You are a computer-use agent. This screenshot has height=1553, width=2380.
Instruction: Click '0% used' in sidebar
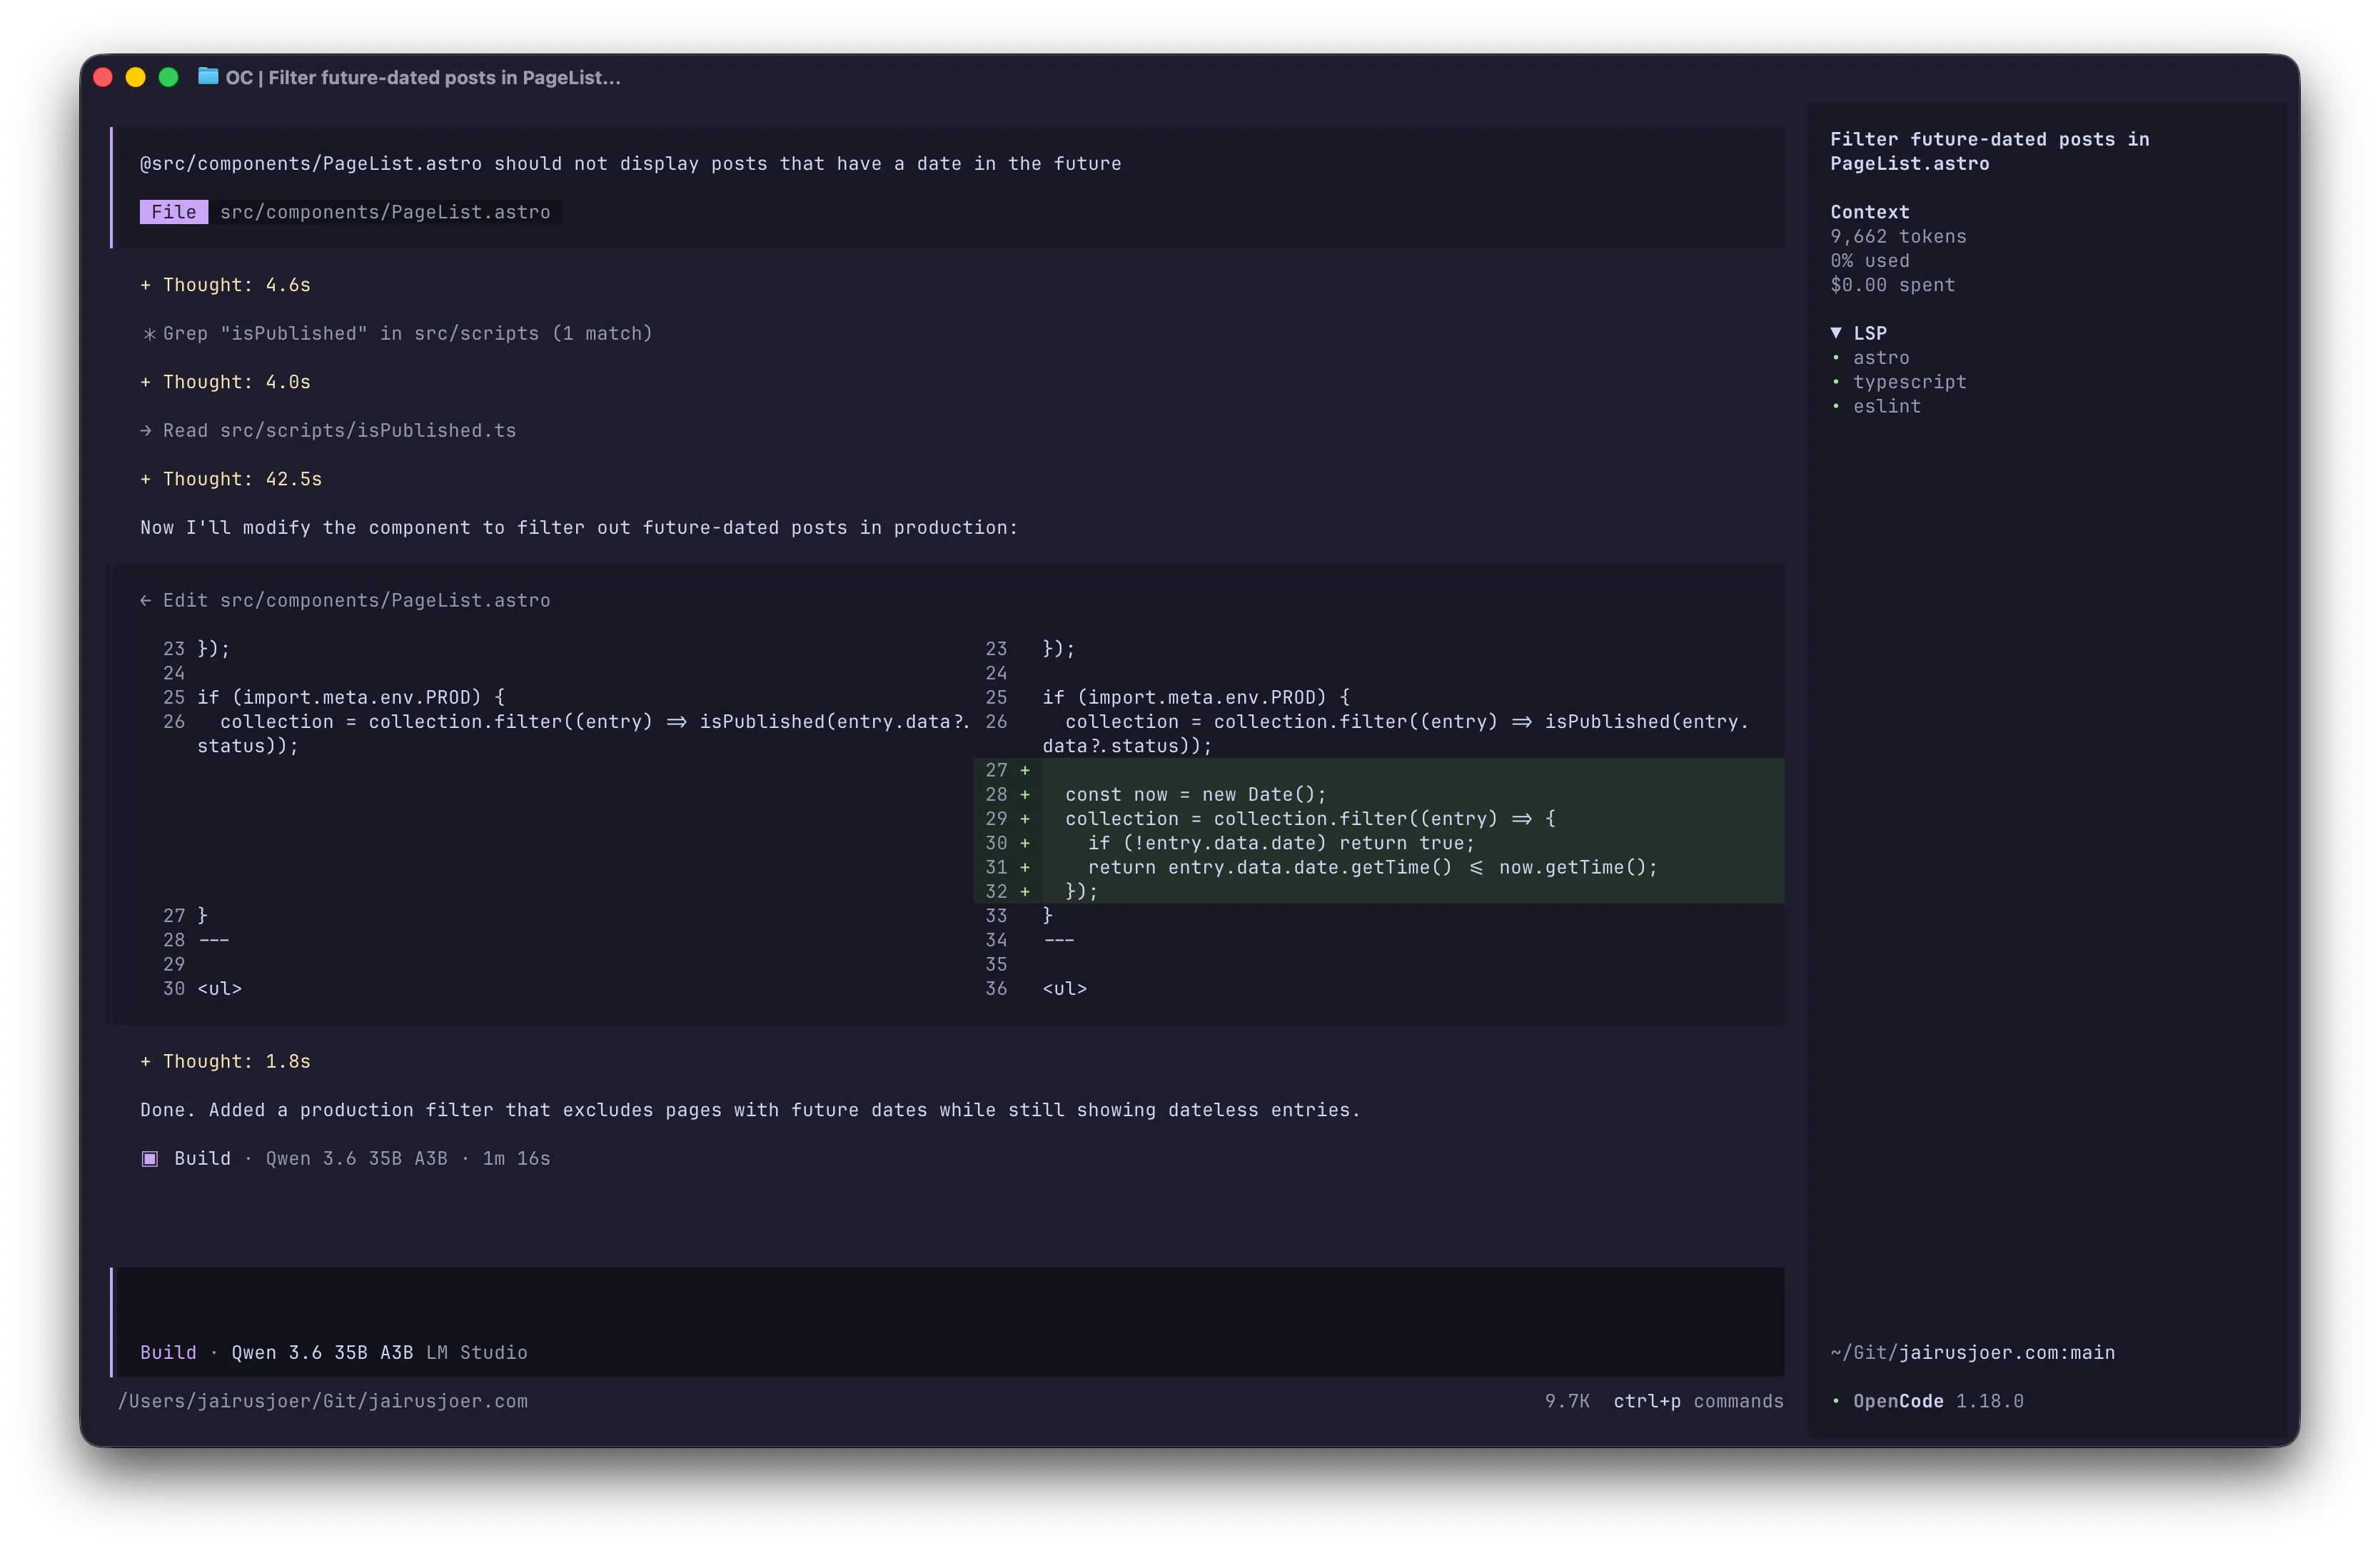pyautogui.click(x=1869, y=261)
